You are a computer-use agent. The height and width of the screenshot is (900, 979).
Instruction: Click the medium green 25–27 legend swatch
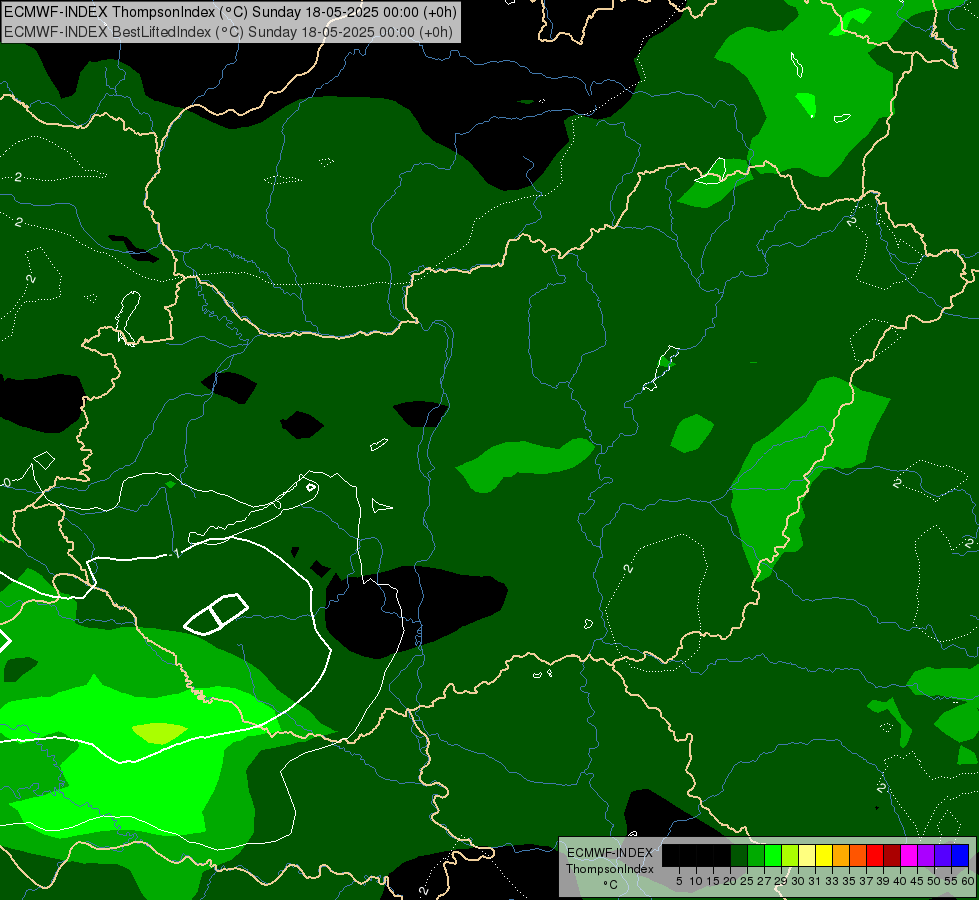coord(756,855)
